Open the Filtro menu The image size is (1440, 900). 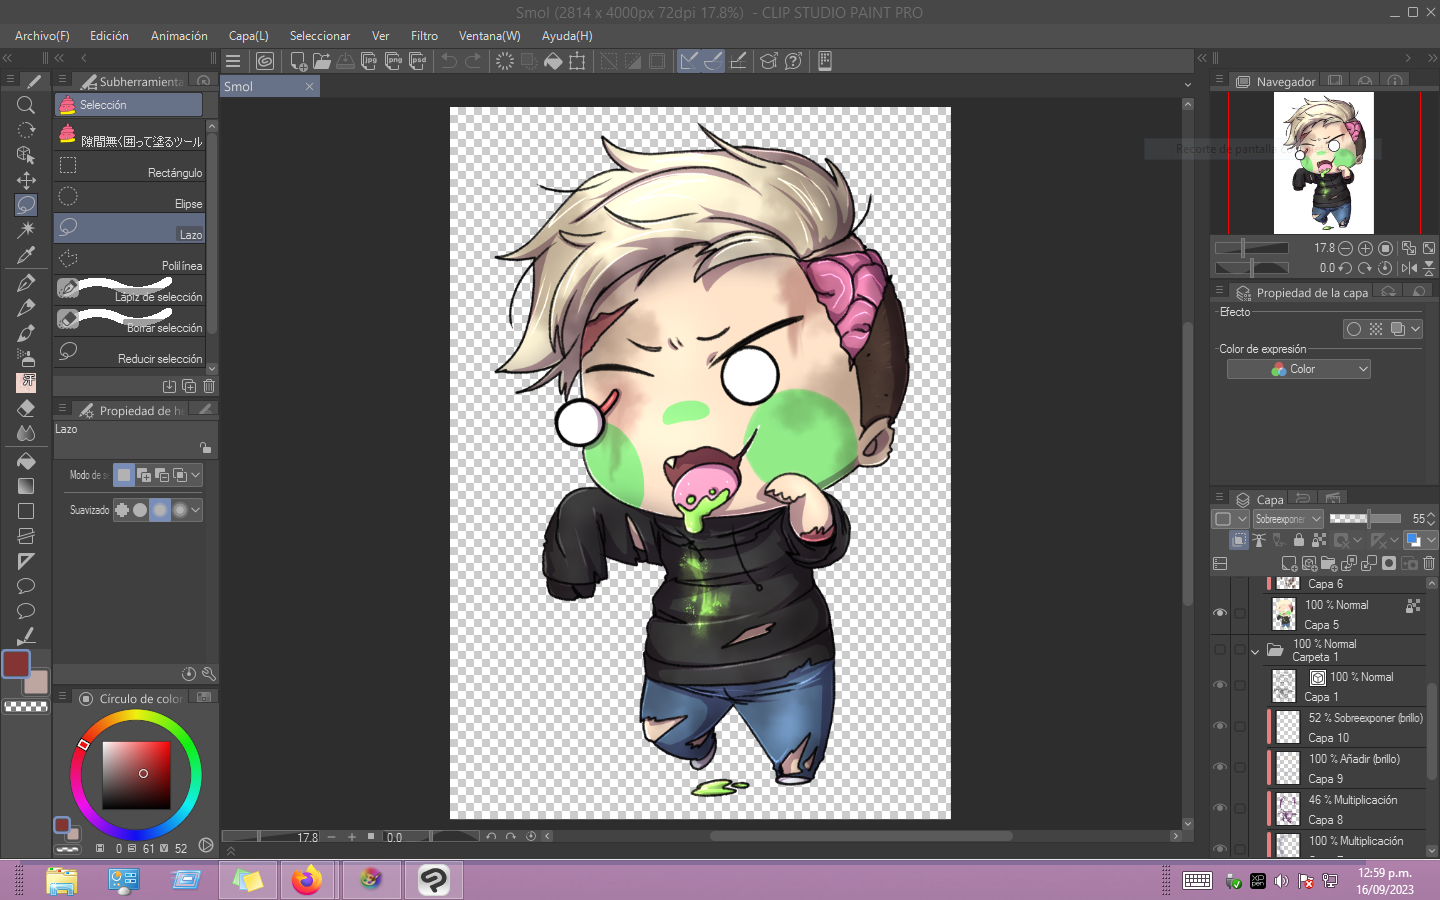pyautogui.click(x=424, y=36)
